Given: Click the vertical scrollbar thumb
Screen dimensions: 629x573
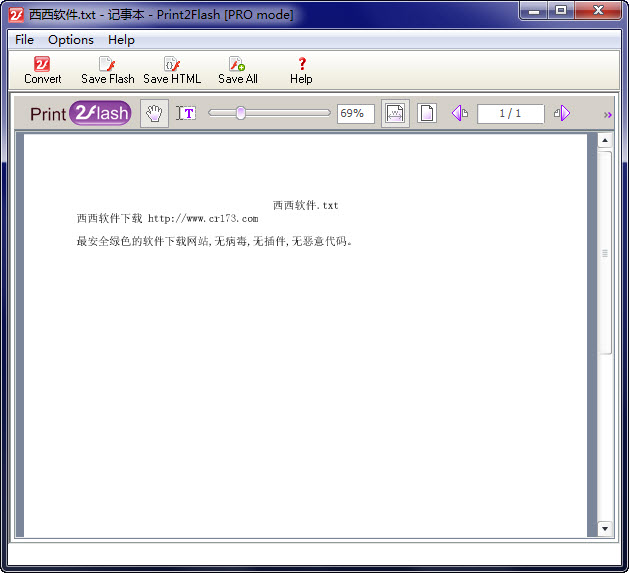Looking at the screenshot, I should tap(605, 253).
